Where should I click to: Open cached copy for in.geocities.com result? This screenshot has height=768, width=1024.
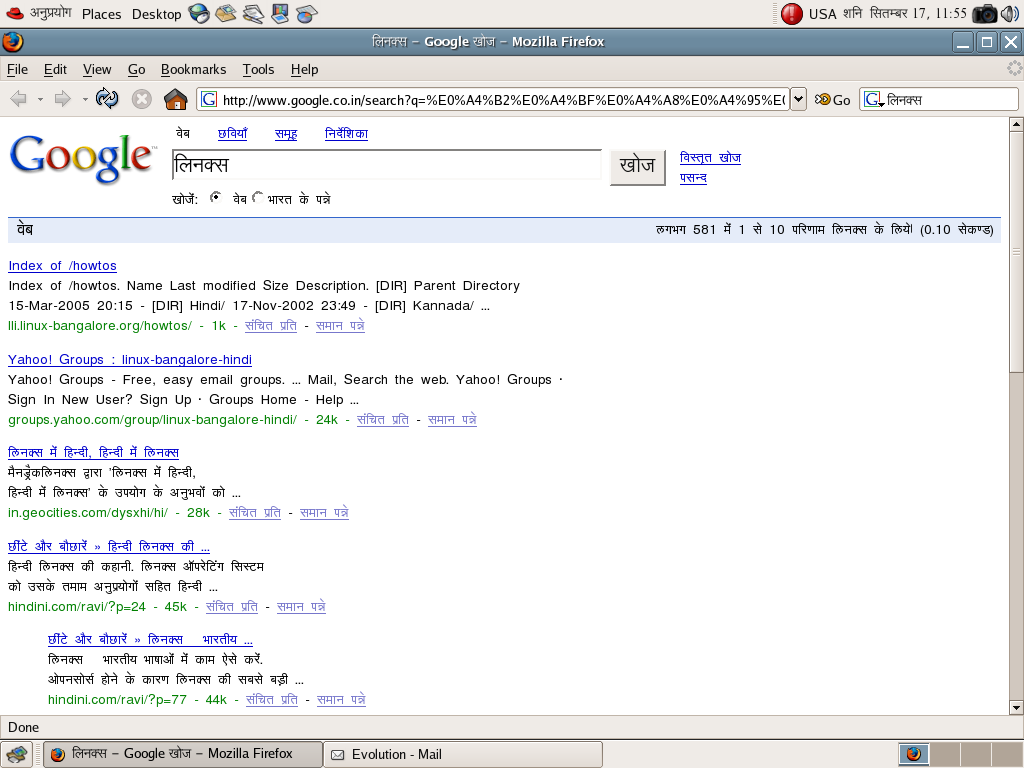255,513
